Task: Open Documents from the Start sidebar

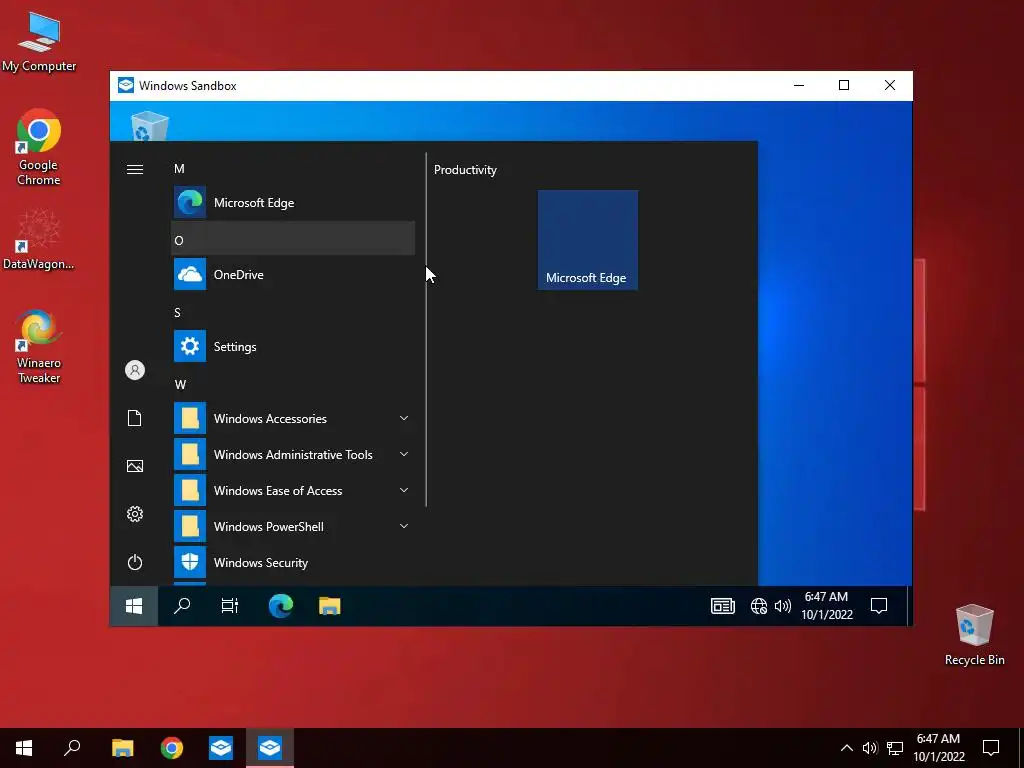Action: click(x=135, y=418)
